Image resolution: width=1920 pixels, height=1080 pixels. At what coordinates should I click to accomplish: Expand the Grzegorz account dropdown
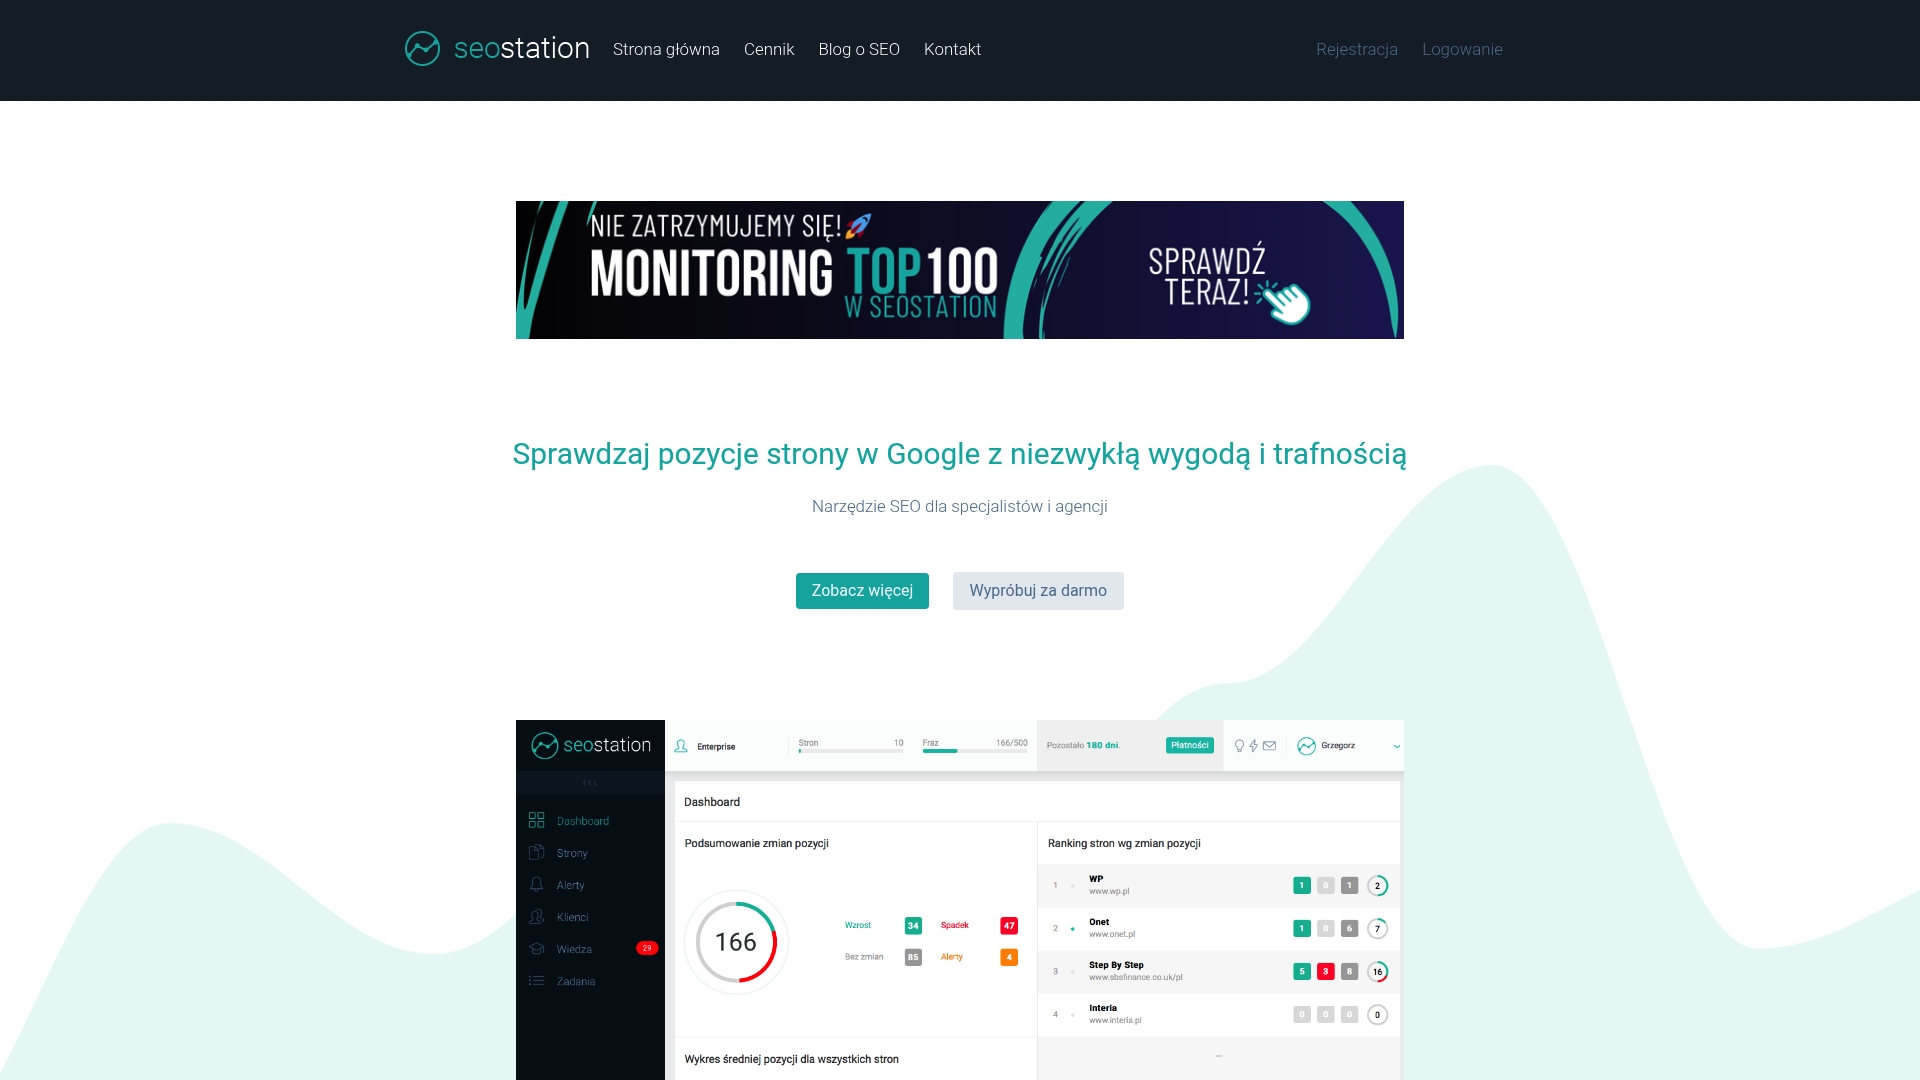pyautogui.click(x=1397, y=745)
